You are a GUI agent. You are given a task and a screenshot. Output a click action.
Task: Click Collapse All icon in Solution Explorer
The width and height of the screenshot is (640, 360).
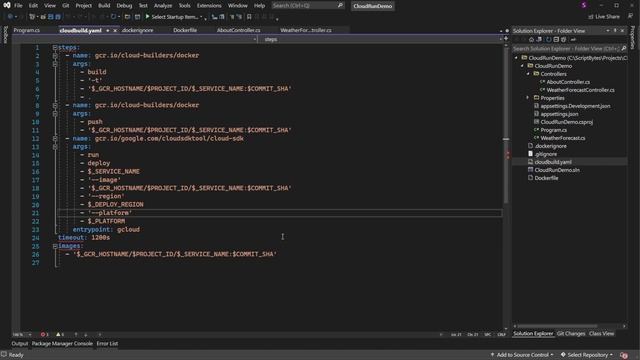coord(556,40)
